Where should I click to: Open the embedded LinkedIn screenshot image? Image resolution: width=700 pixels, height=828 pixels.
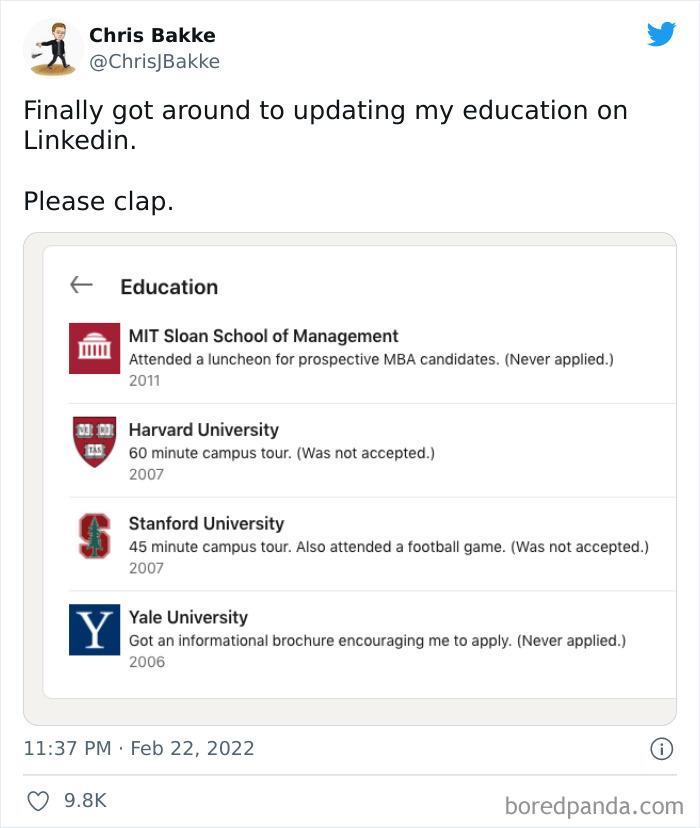(x=350, y=478)
